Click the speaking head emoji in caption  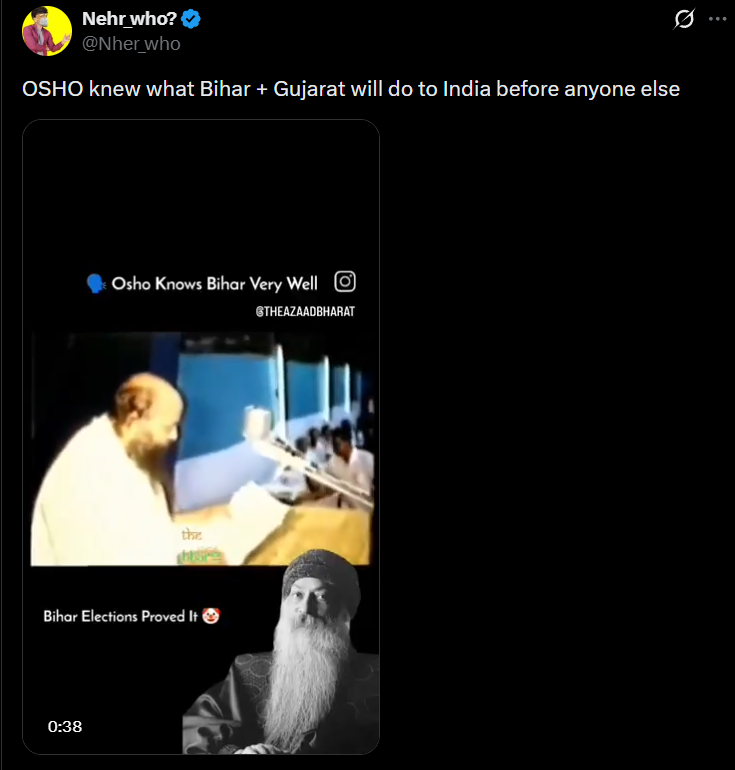[97, 284]
